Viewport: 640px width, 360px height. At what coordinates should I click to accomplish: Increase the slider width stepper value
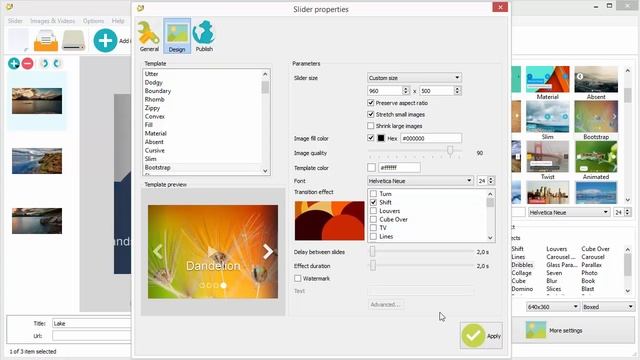coord(405,89)
